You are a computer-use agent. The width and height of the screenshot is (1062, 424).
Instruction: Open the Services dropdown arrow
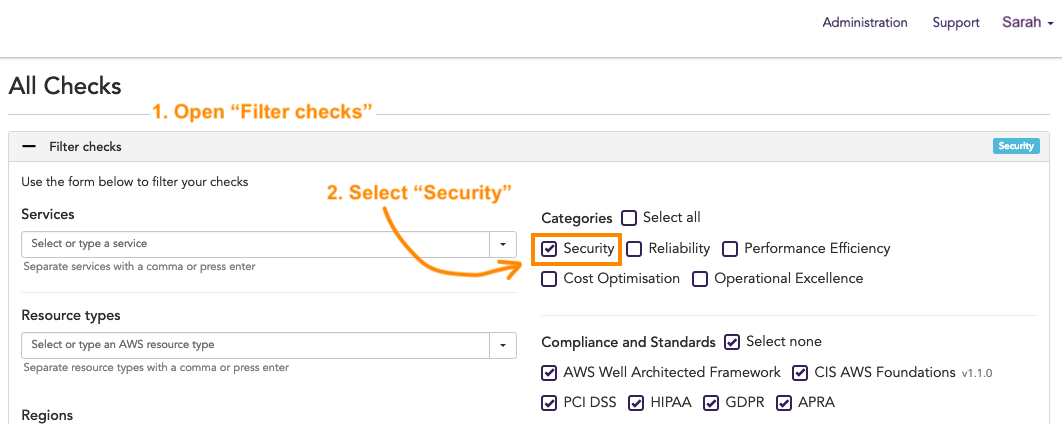coord(503,244)
